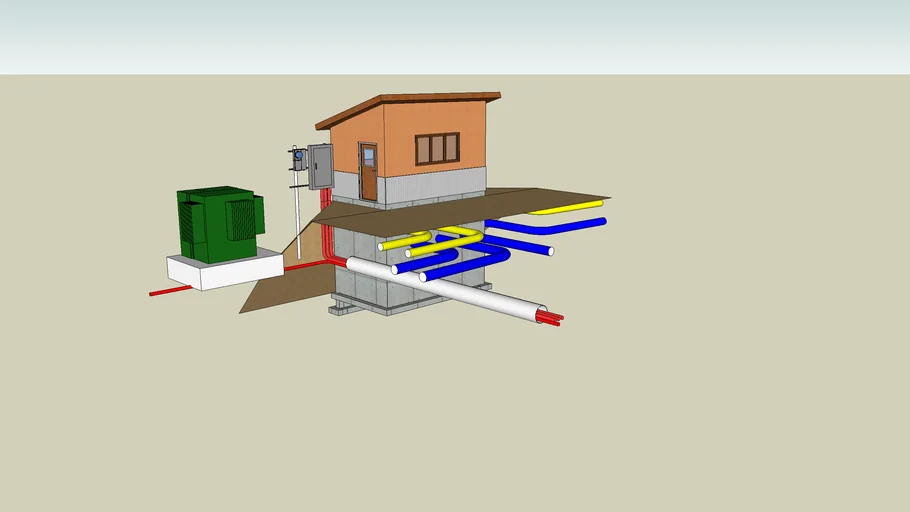Click the blue utility meter on post
The width and height of the screenshot is (910, 512).
click(298, 156)
